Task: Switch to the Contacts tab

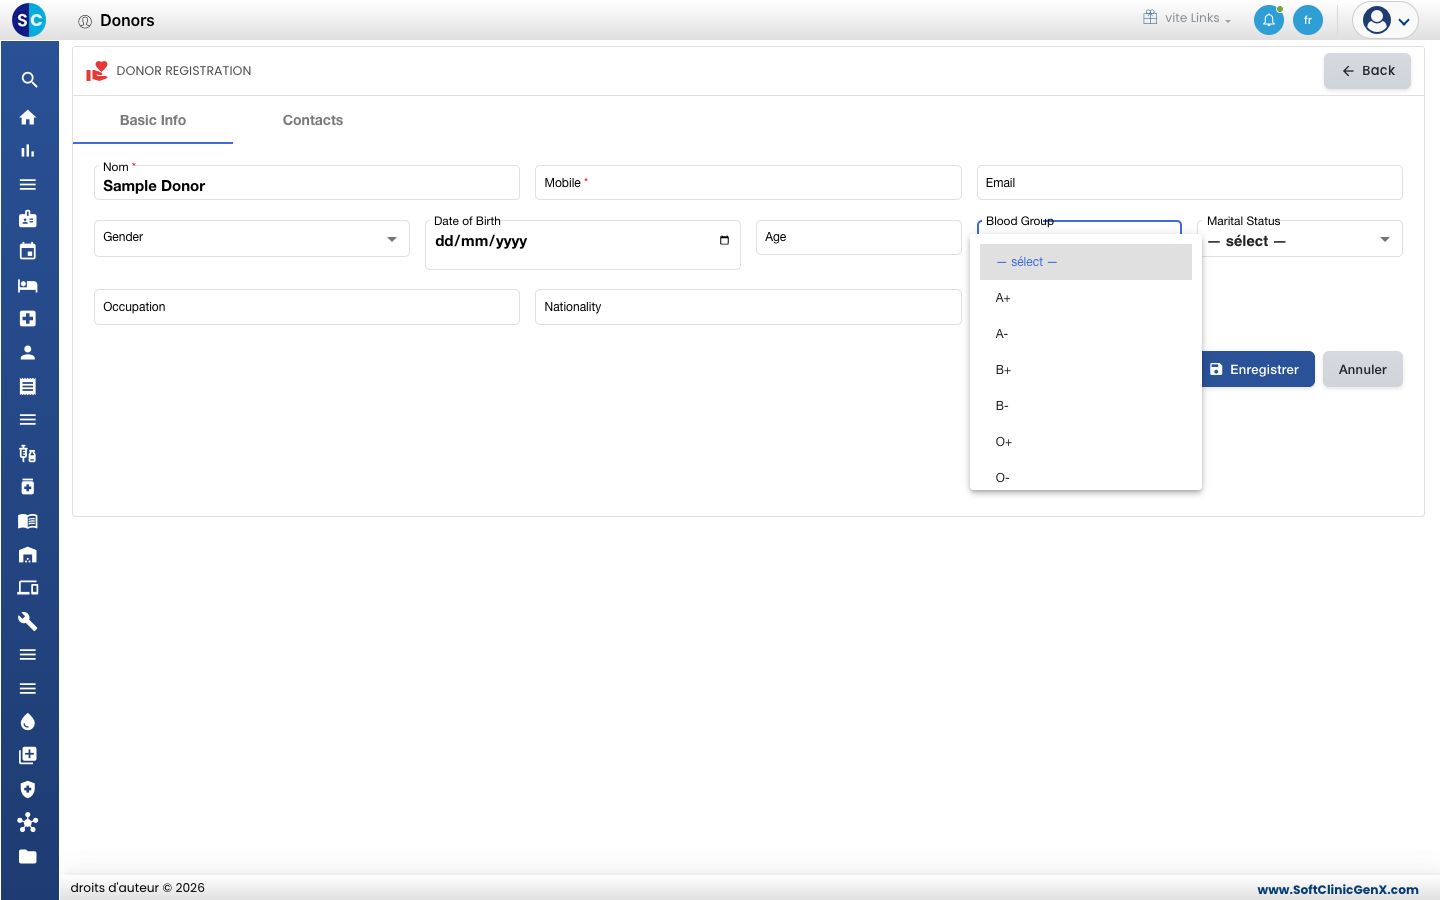Action: [x=313, y=120]
